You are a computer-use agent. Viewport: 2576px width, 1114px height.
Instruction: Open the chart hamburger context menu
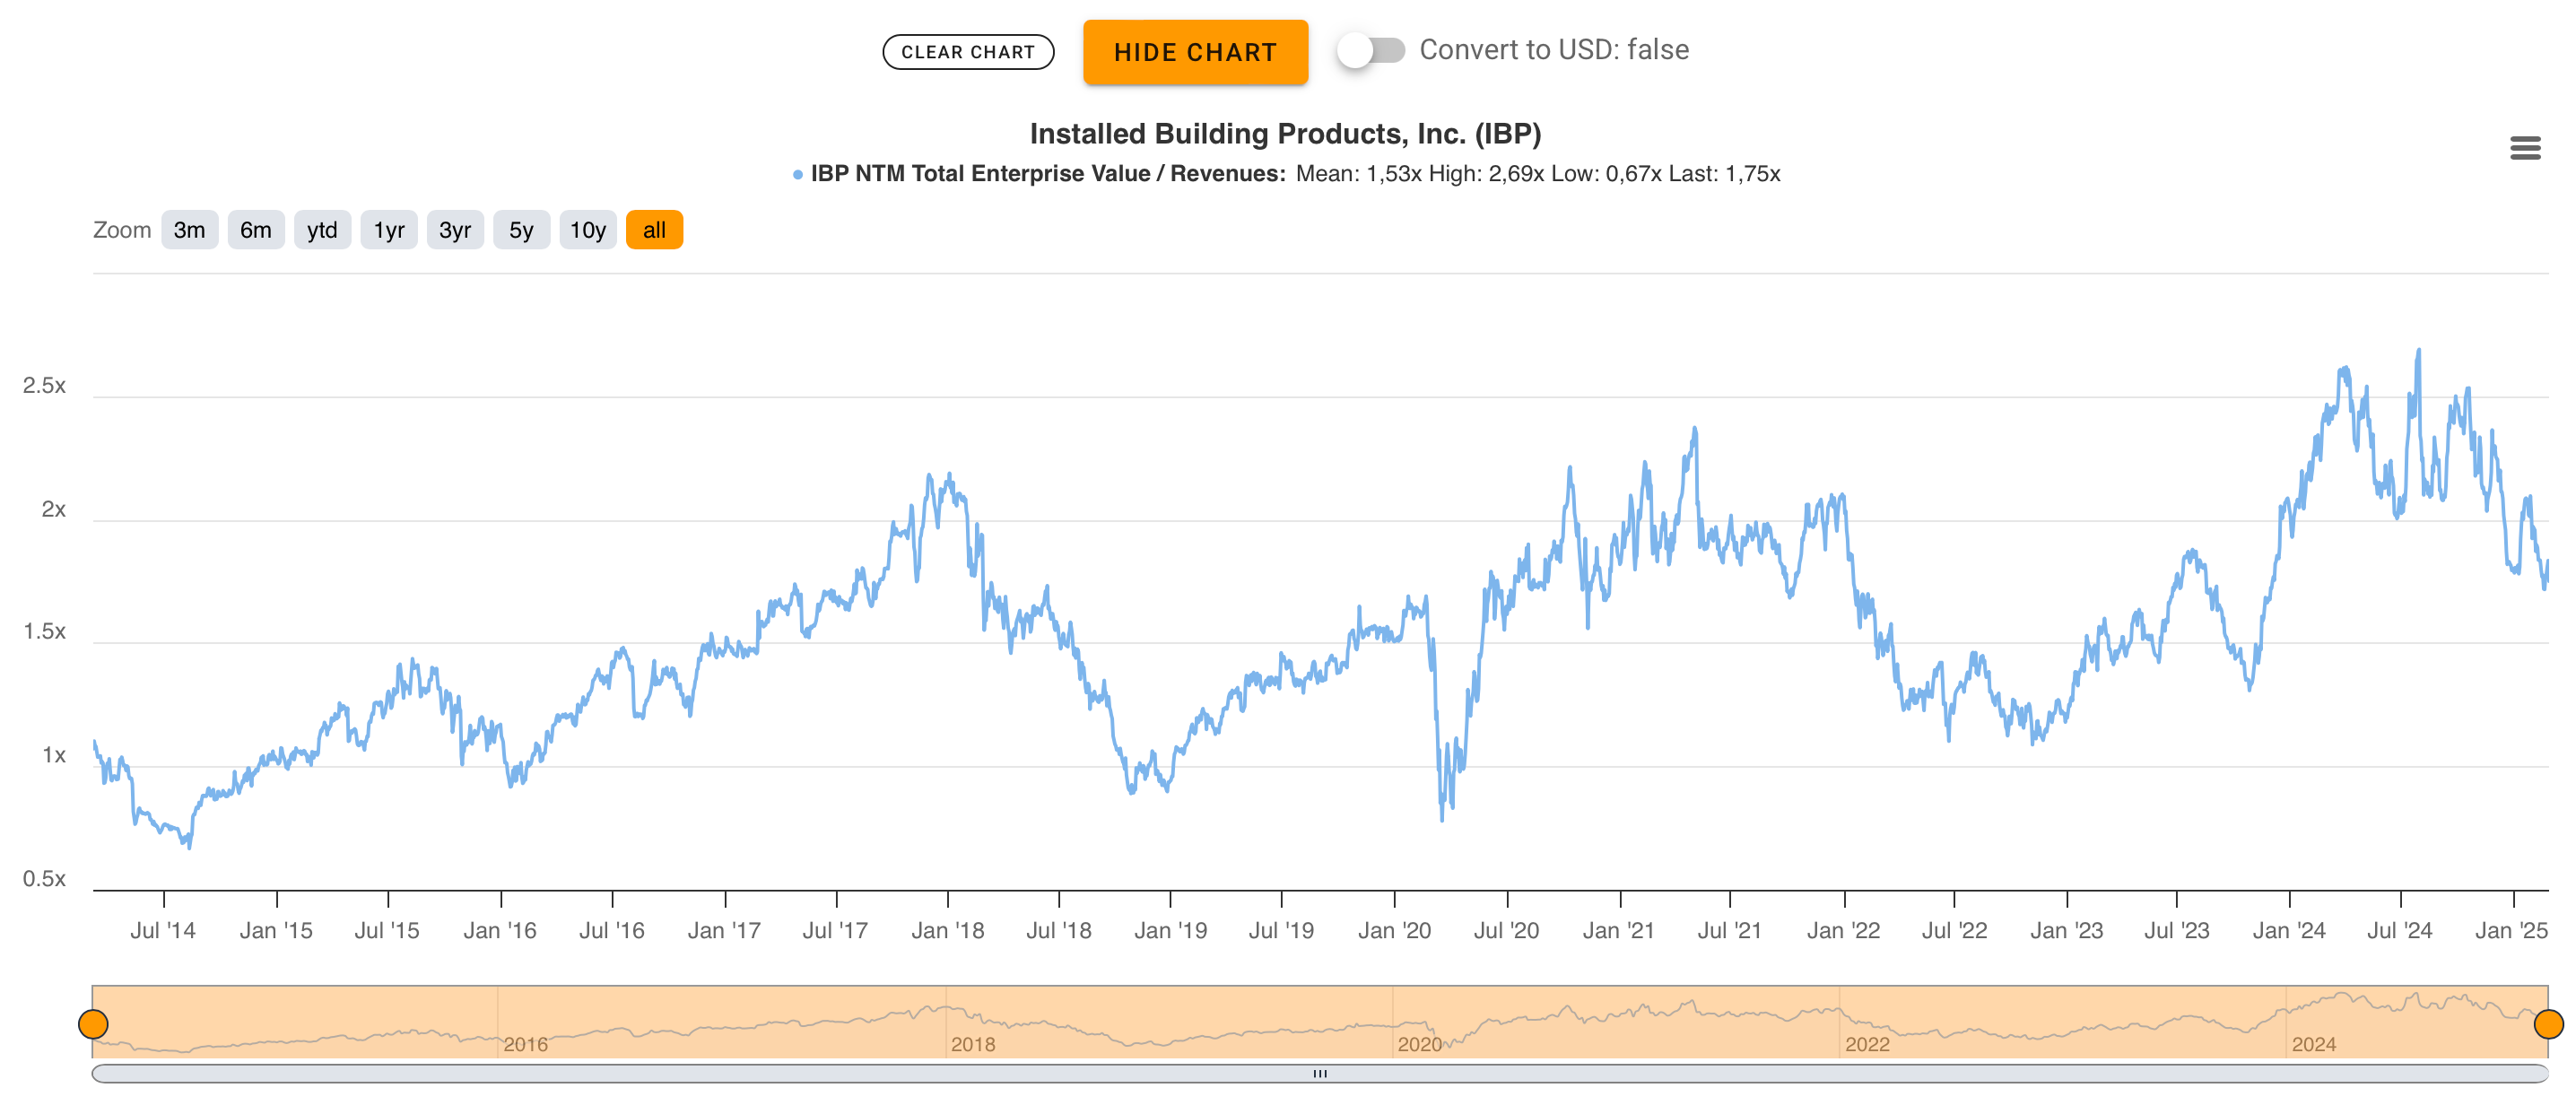[2524, 148]
